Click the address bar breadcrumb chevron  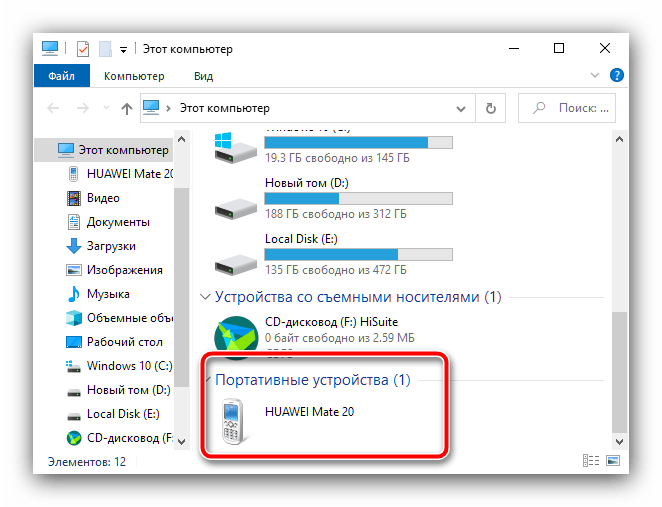click(x=168, y=108)
